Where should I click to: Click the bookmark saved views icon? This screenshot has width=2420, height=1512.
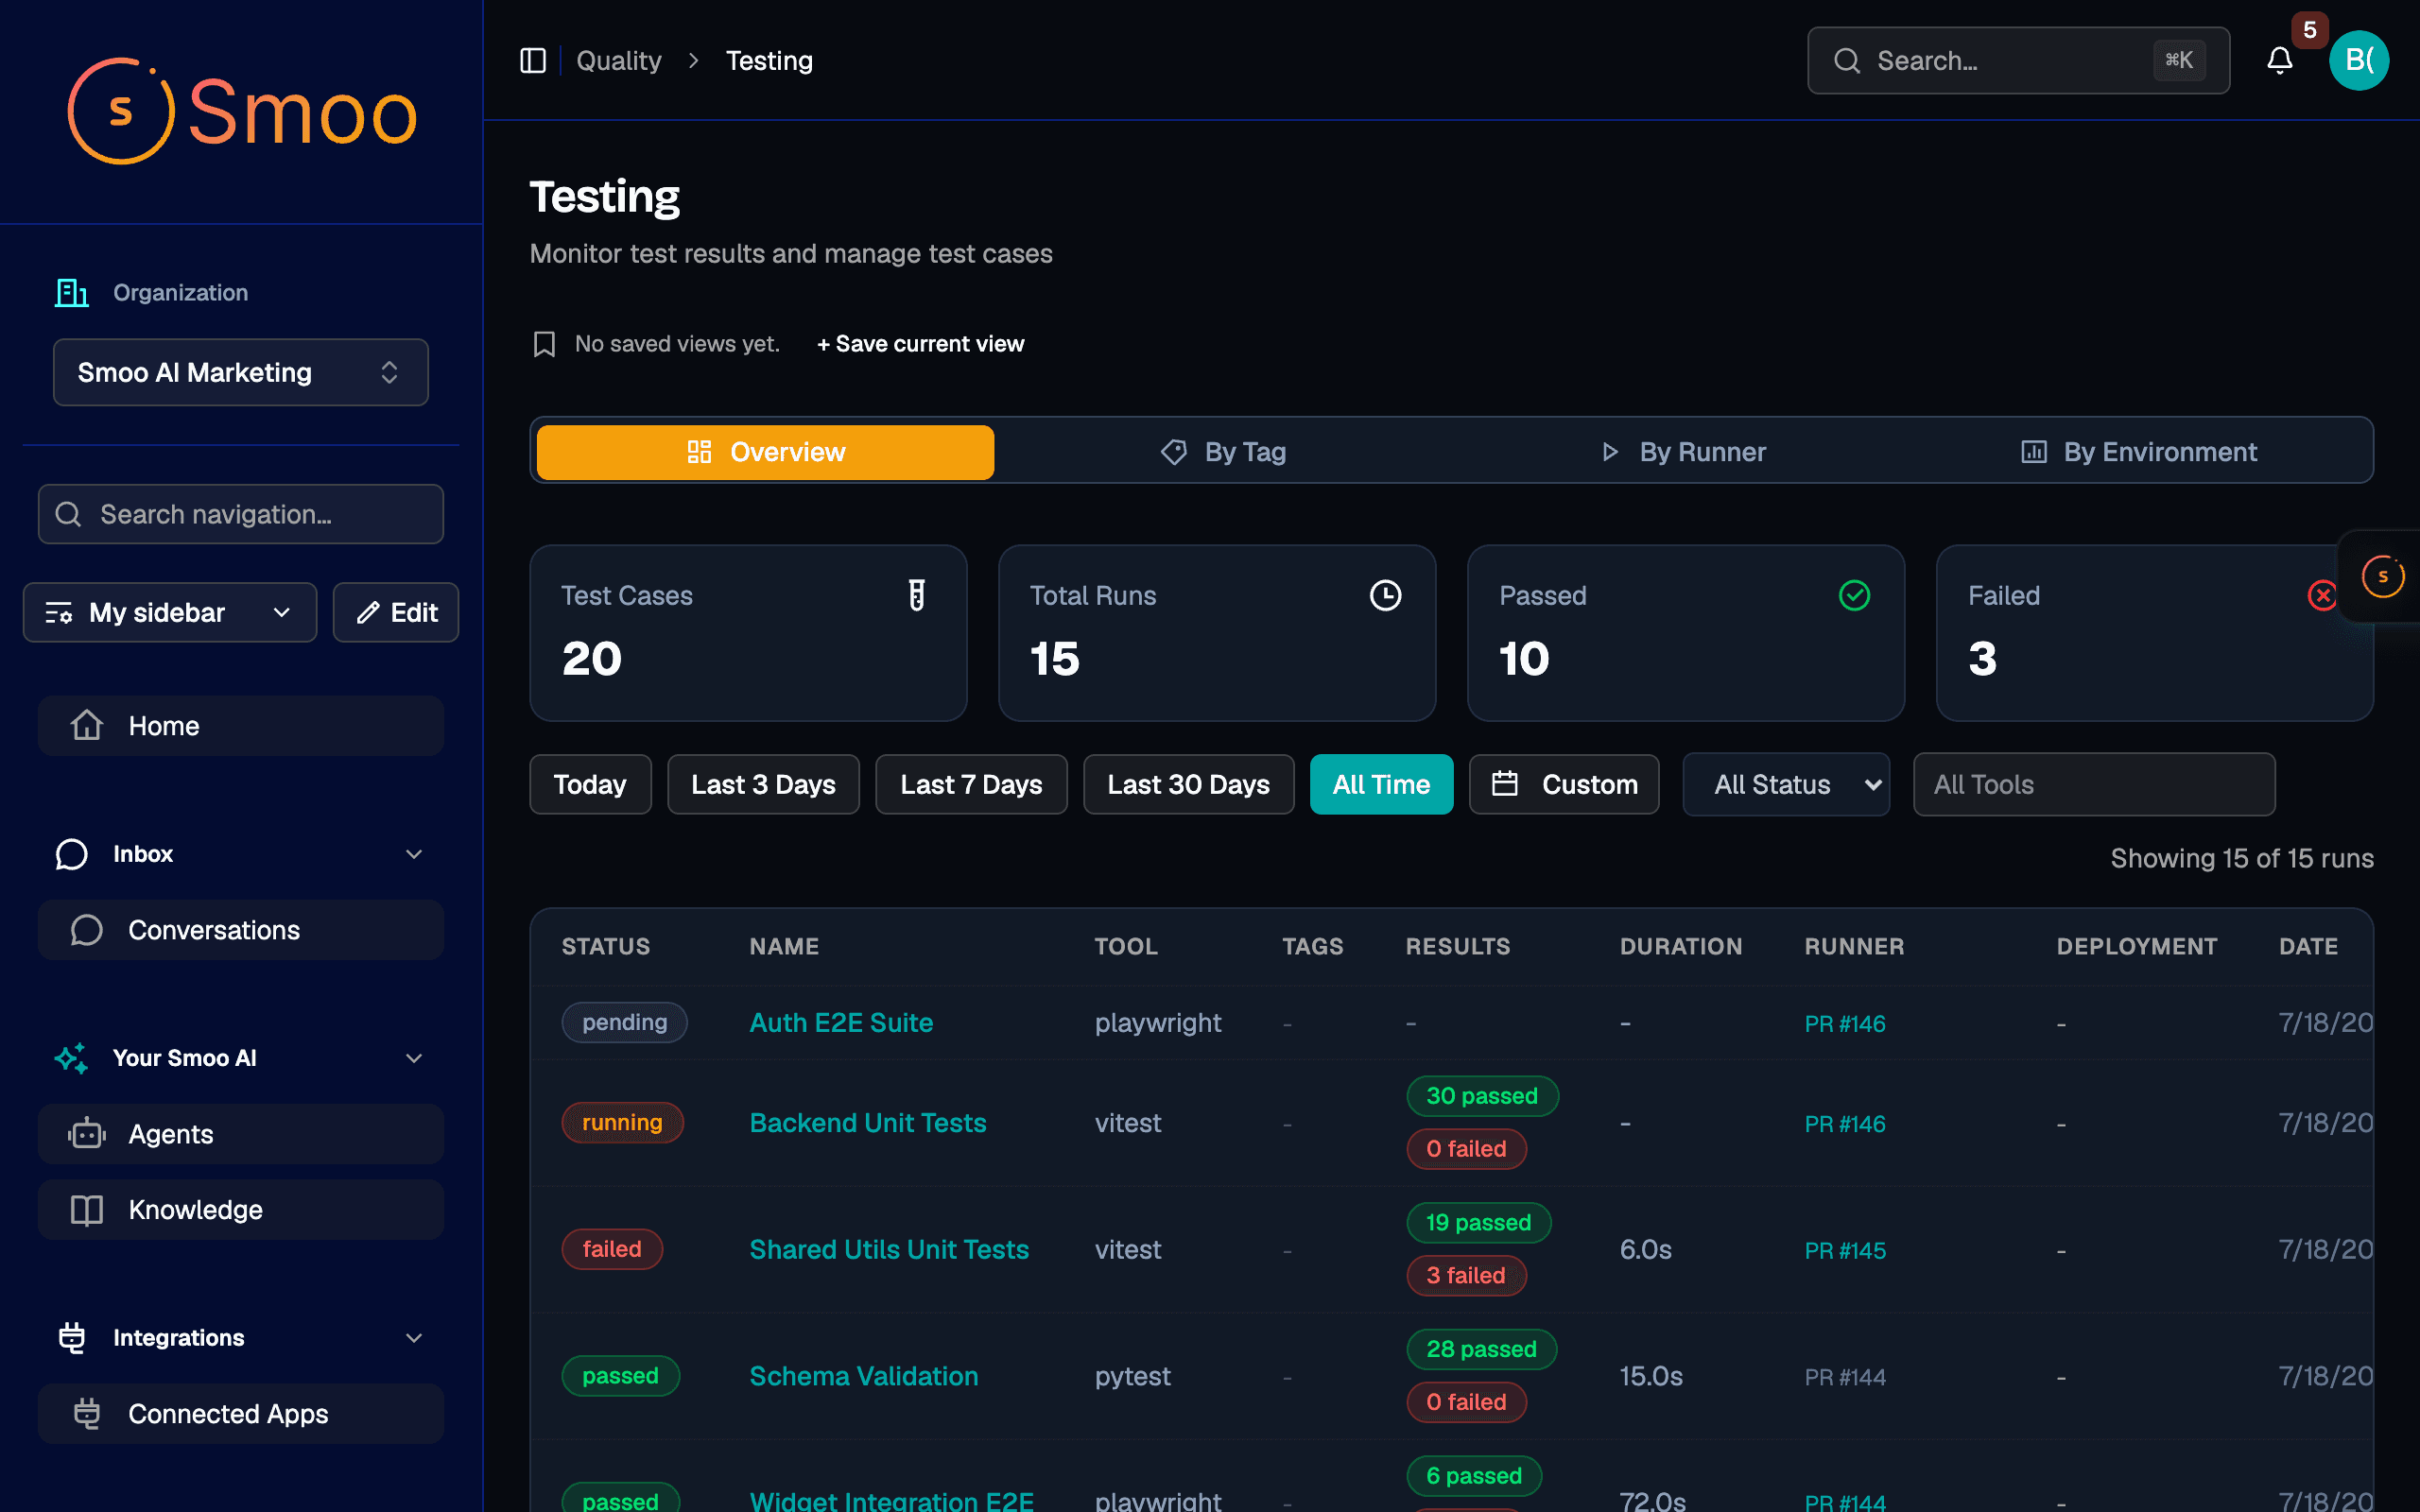(544, 344)
